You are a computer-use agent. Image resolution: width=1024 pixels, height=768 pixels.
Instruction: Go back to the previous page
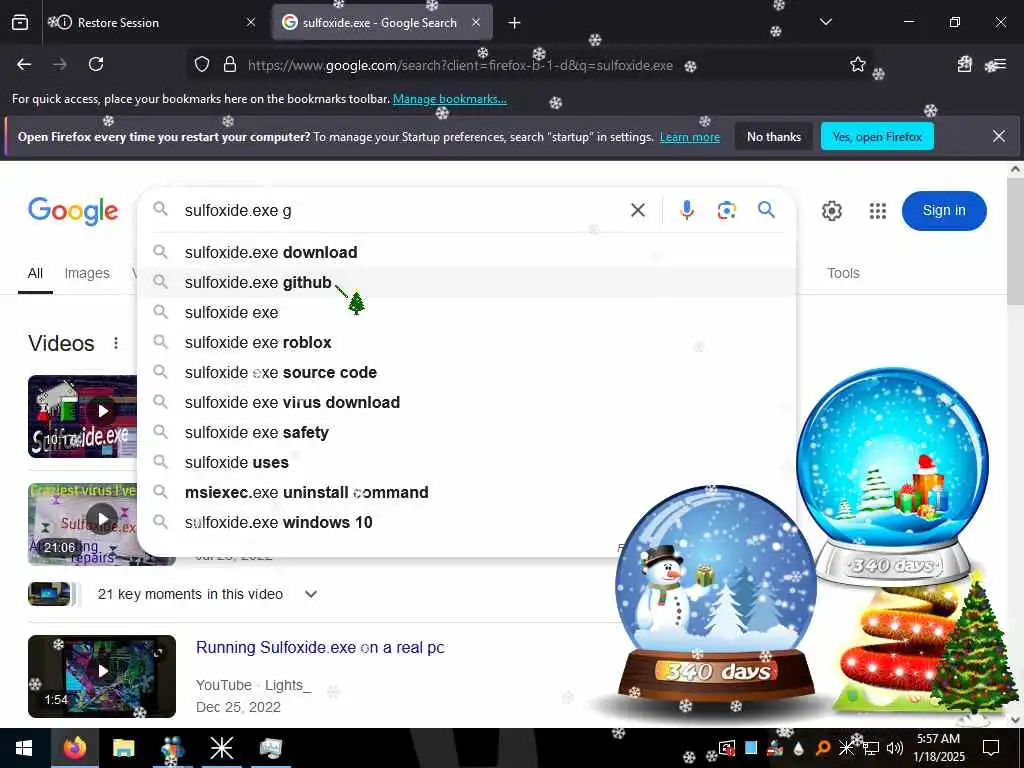pos(24,64)
